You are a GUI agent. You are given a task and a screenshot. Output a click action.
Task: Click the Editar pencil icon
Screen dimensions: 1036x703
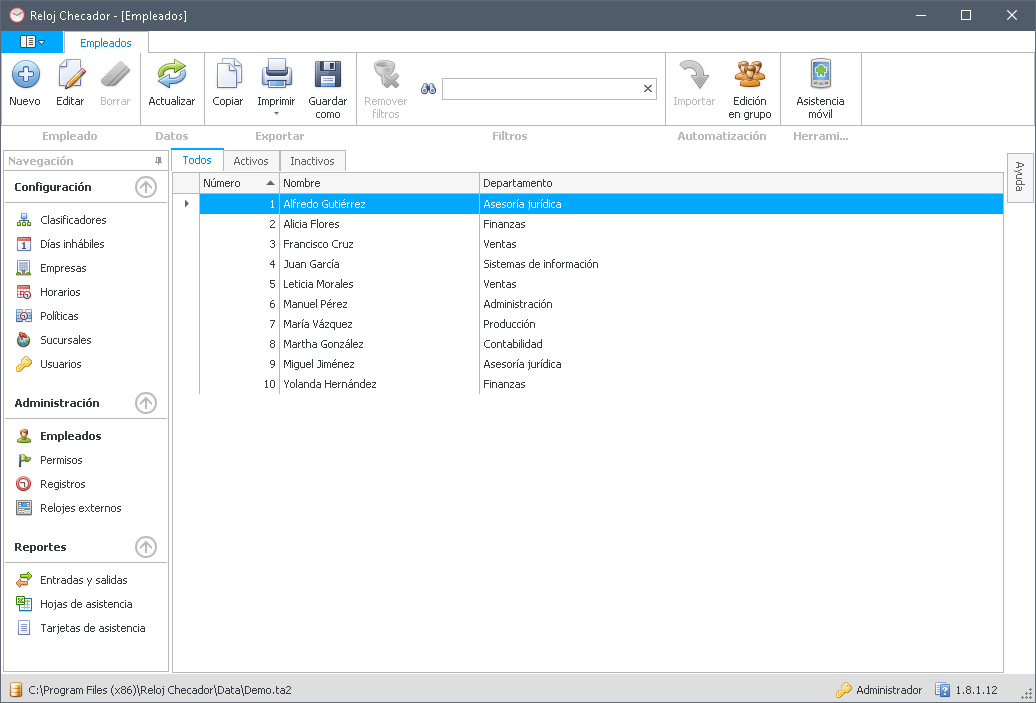tap(70, 75)
